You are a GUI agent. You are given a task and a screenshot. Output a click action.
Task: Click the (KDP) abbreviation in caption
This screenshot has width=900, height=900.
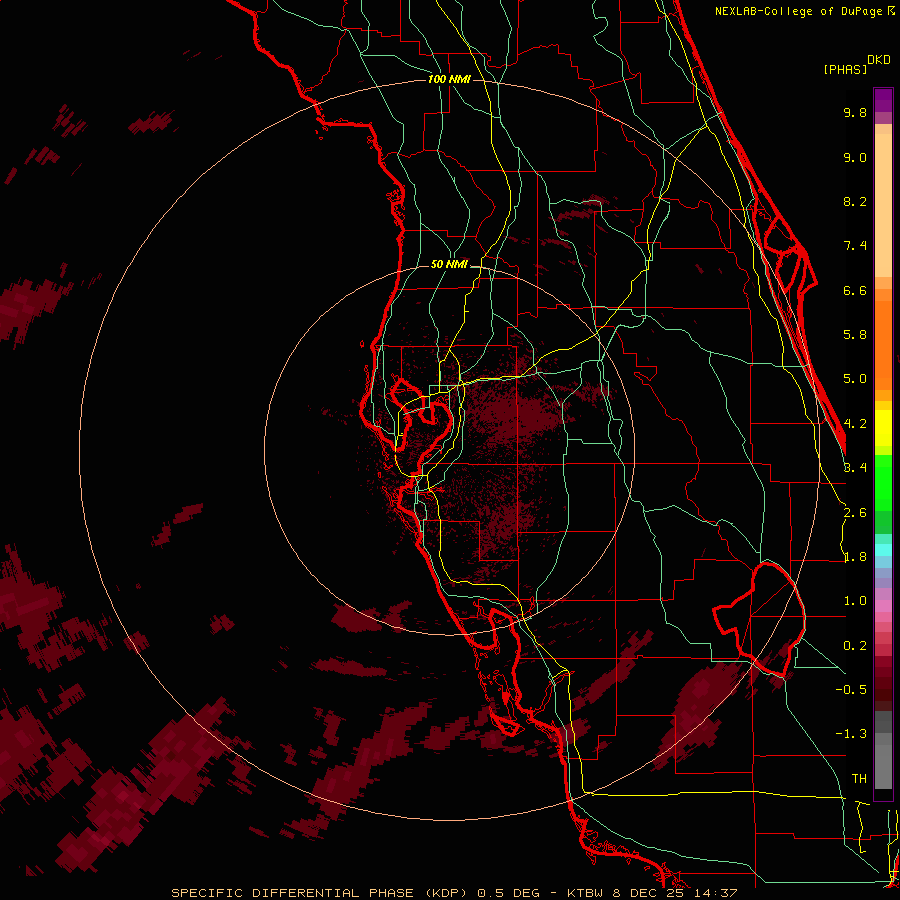click(445, 893)
